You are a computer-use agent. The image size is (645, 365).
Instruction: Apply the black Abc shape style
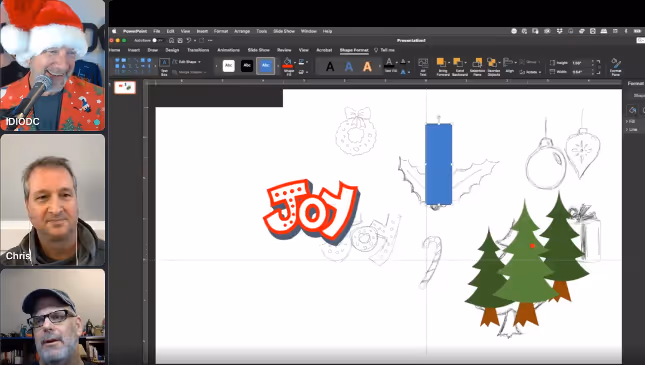click(x=247, y=65)
